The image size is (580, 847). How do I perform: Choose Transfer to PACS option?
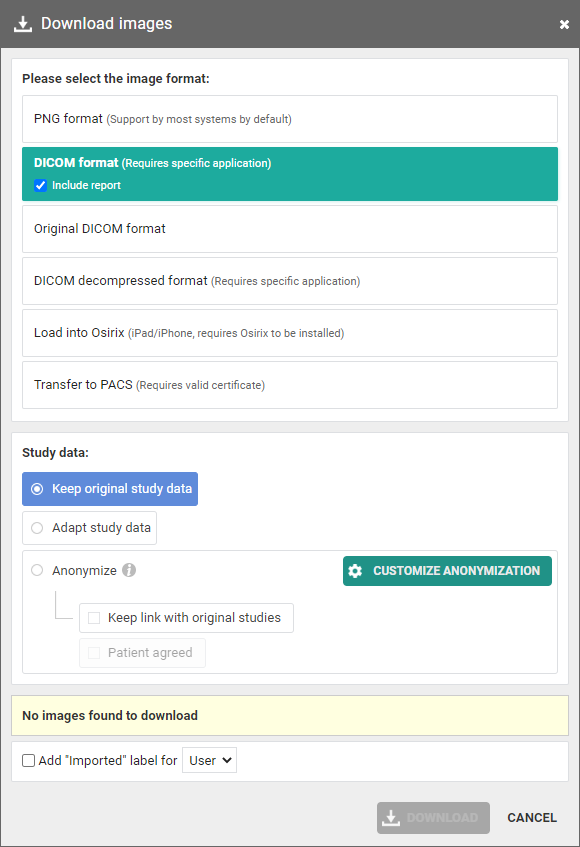point(290,385)
